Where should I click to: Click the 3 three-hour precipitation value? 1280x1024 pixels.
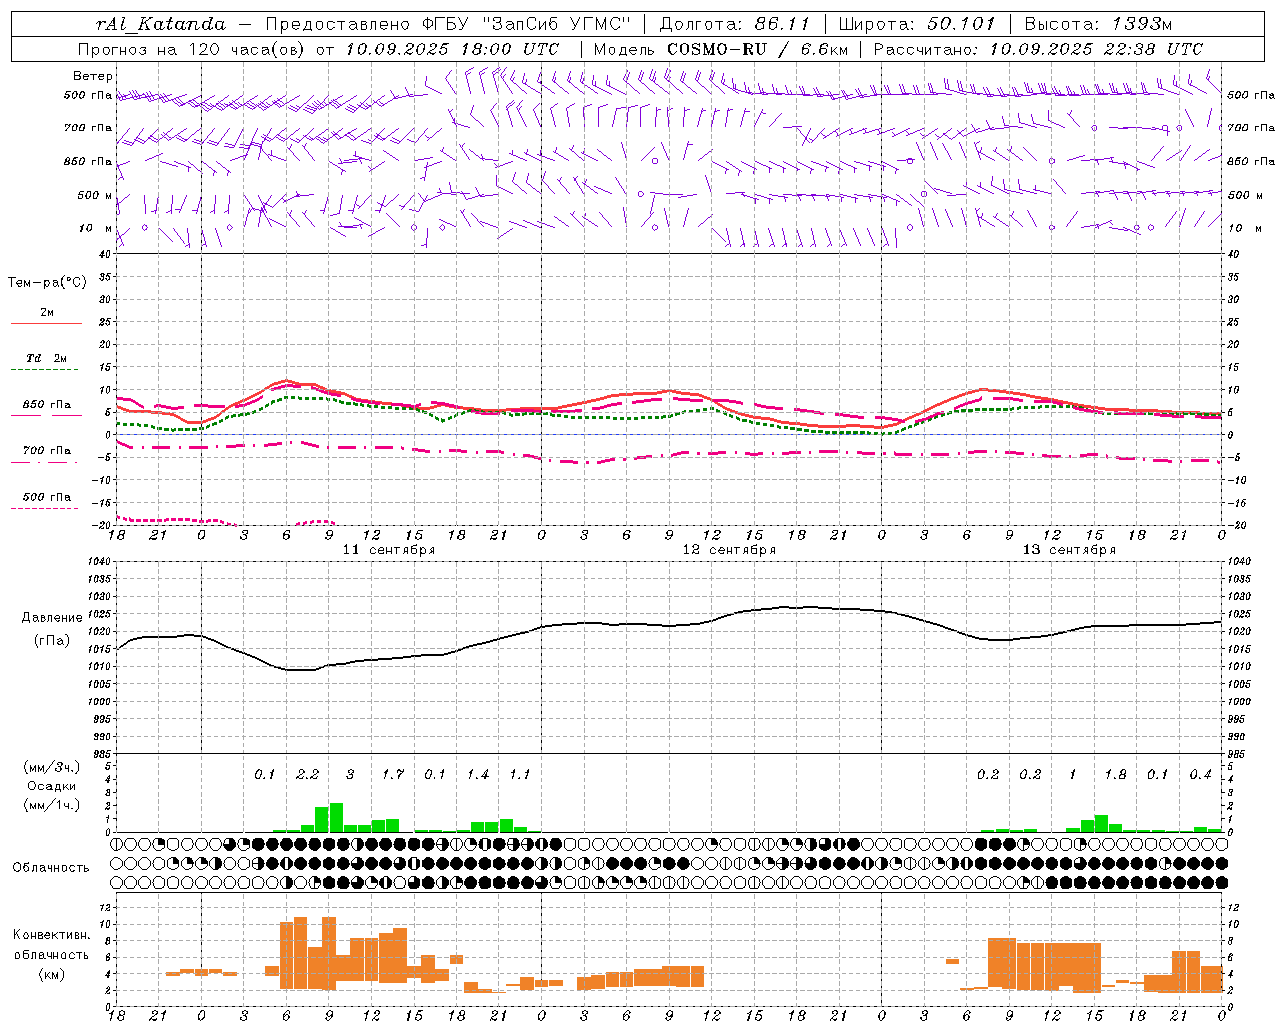pos(350,774)
